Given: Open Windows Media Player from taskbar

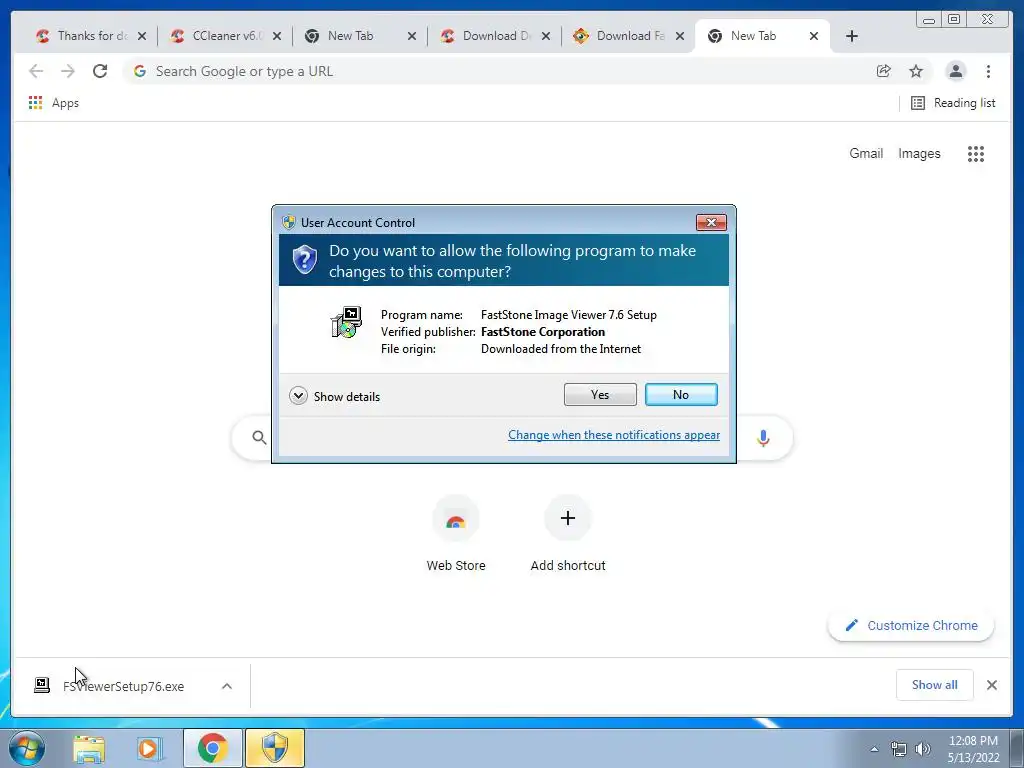Looking at the screenshot, I should (x=150, y=748).
